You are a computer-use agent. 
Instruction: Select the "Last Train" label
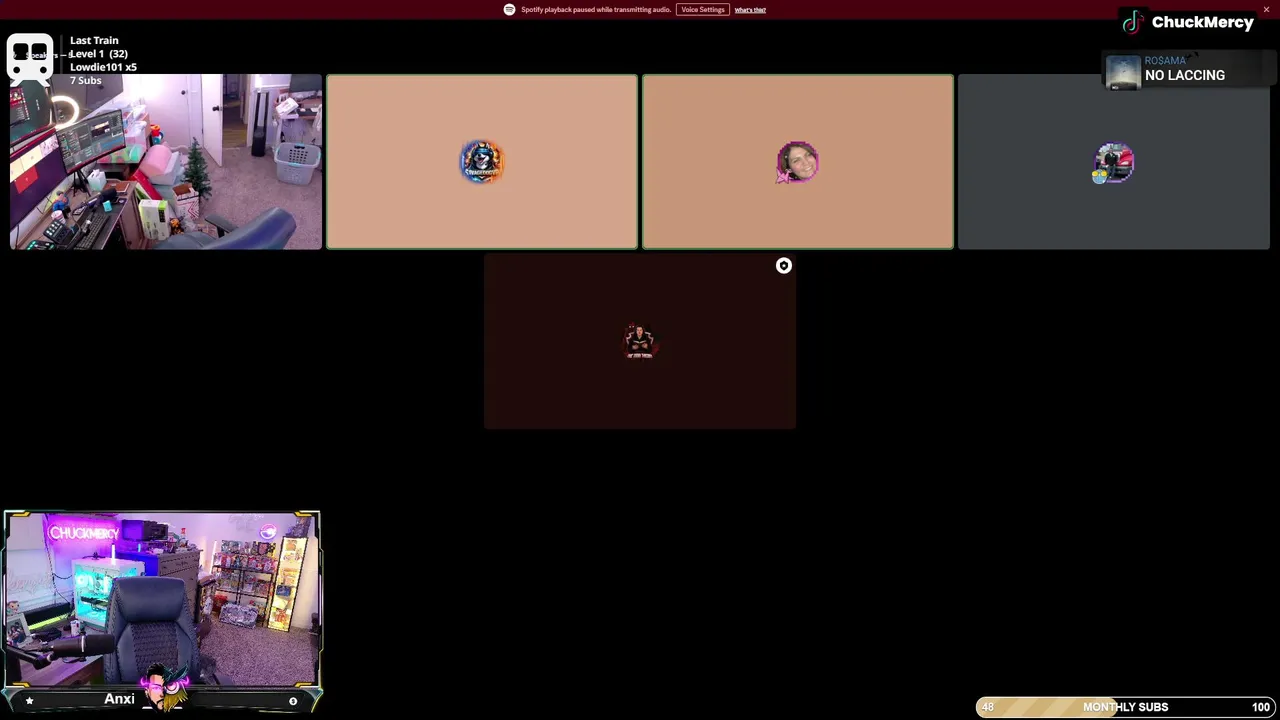[x=94, y=41]
